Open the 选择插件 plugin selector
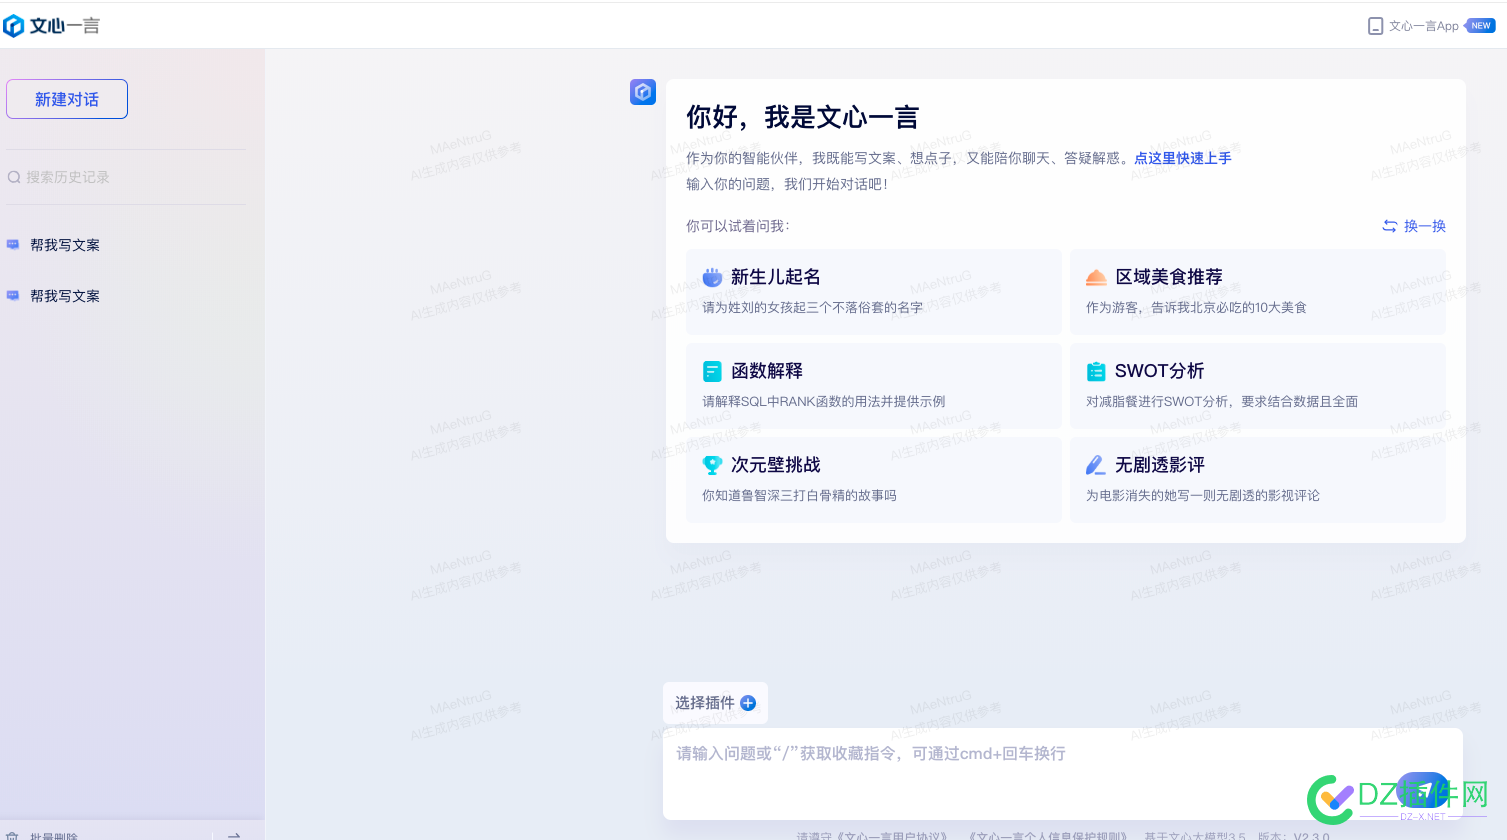 pyautogui.click(x=715, y=703)
